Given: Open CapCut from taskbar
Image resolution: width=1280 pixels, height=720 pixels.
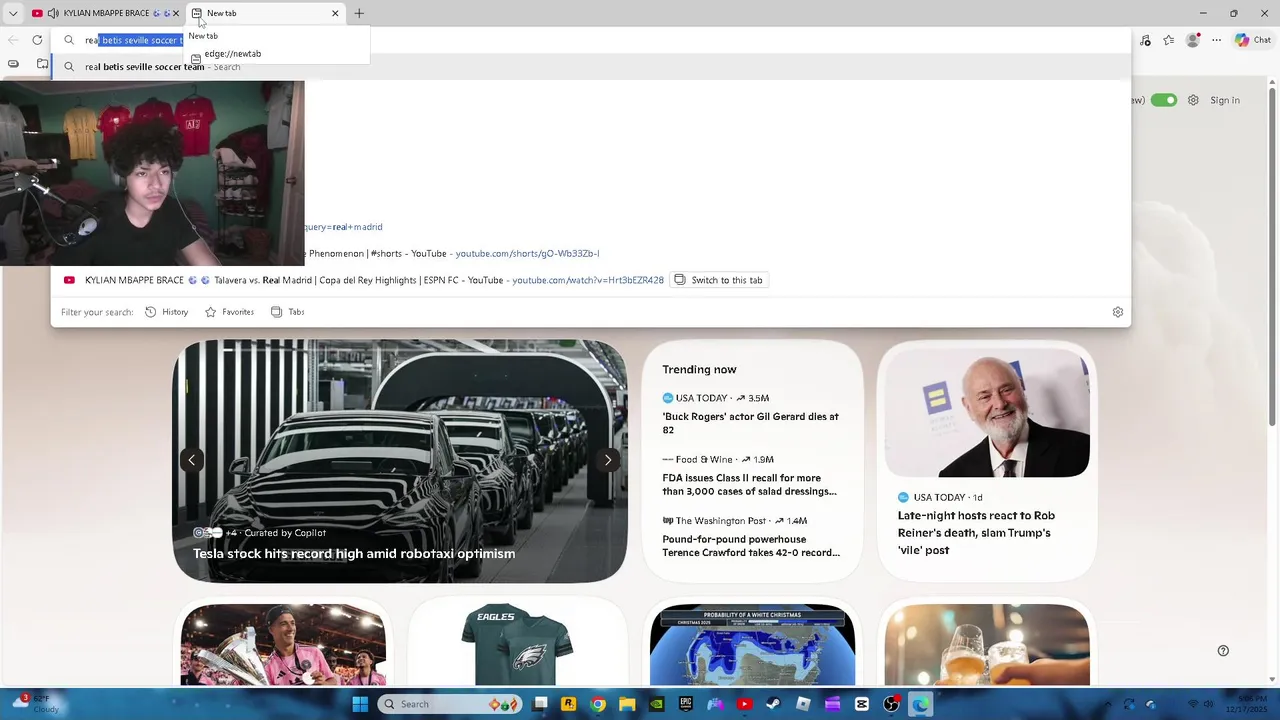Looking at the screenshot, I should [x=862, y=704].
